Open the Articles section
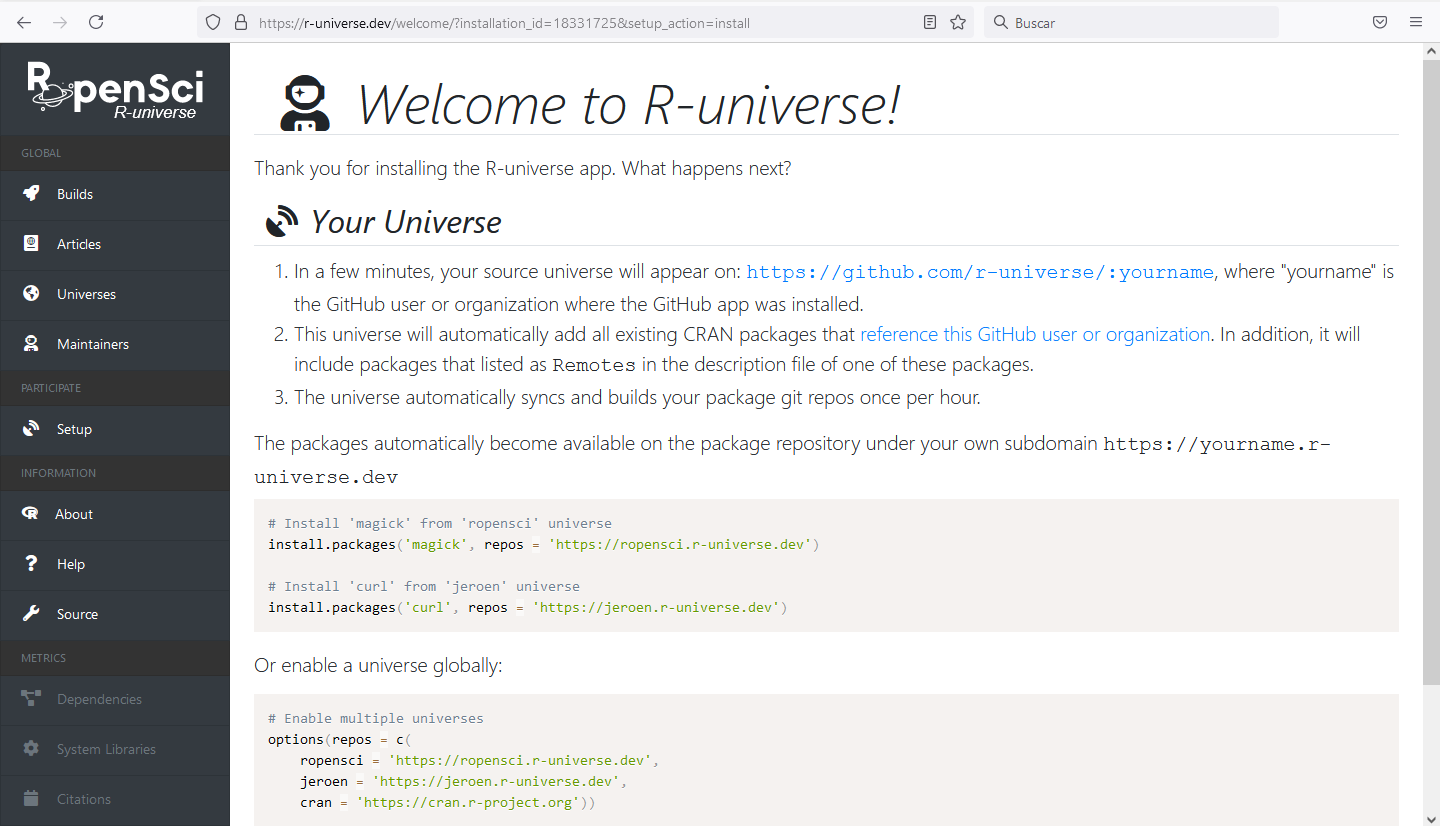Screen dimensions: 1440x826 click(x=78, y=244)
